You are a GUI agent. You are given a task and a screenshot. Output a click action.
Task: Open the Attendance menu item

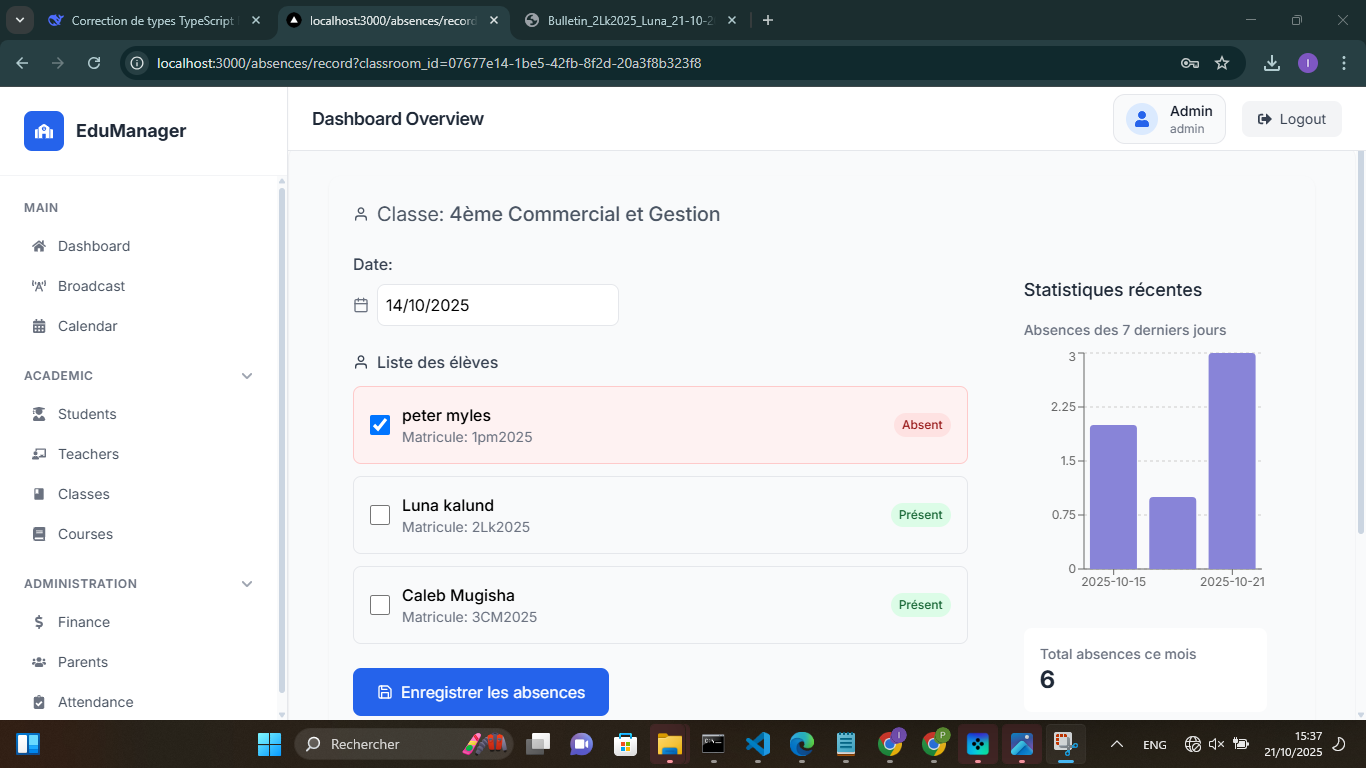click(95, 702)
